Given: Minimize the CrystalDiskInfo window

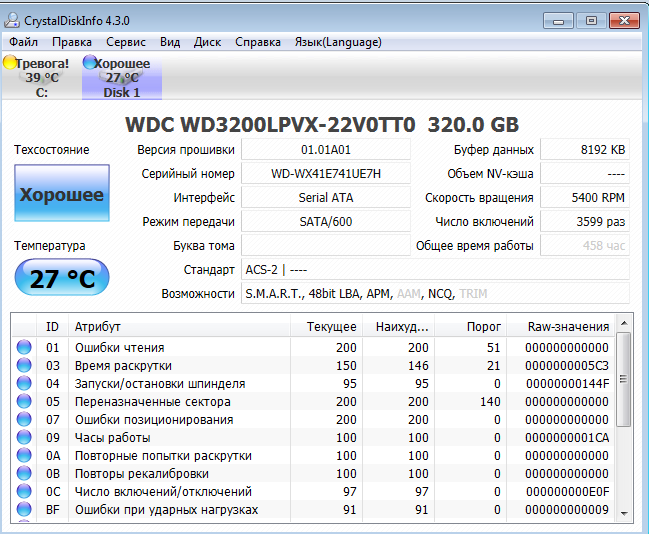Looking at the screenshot, I should [558, 21].
